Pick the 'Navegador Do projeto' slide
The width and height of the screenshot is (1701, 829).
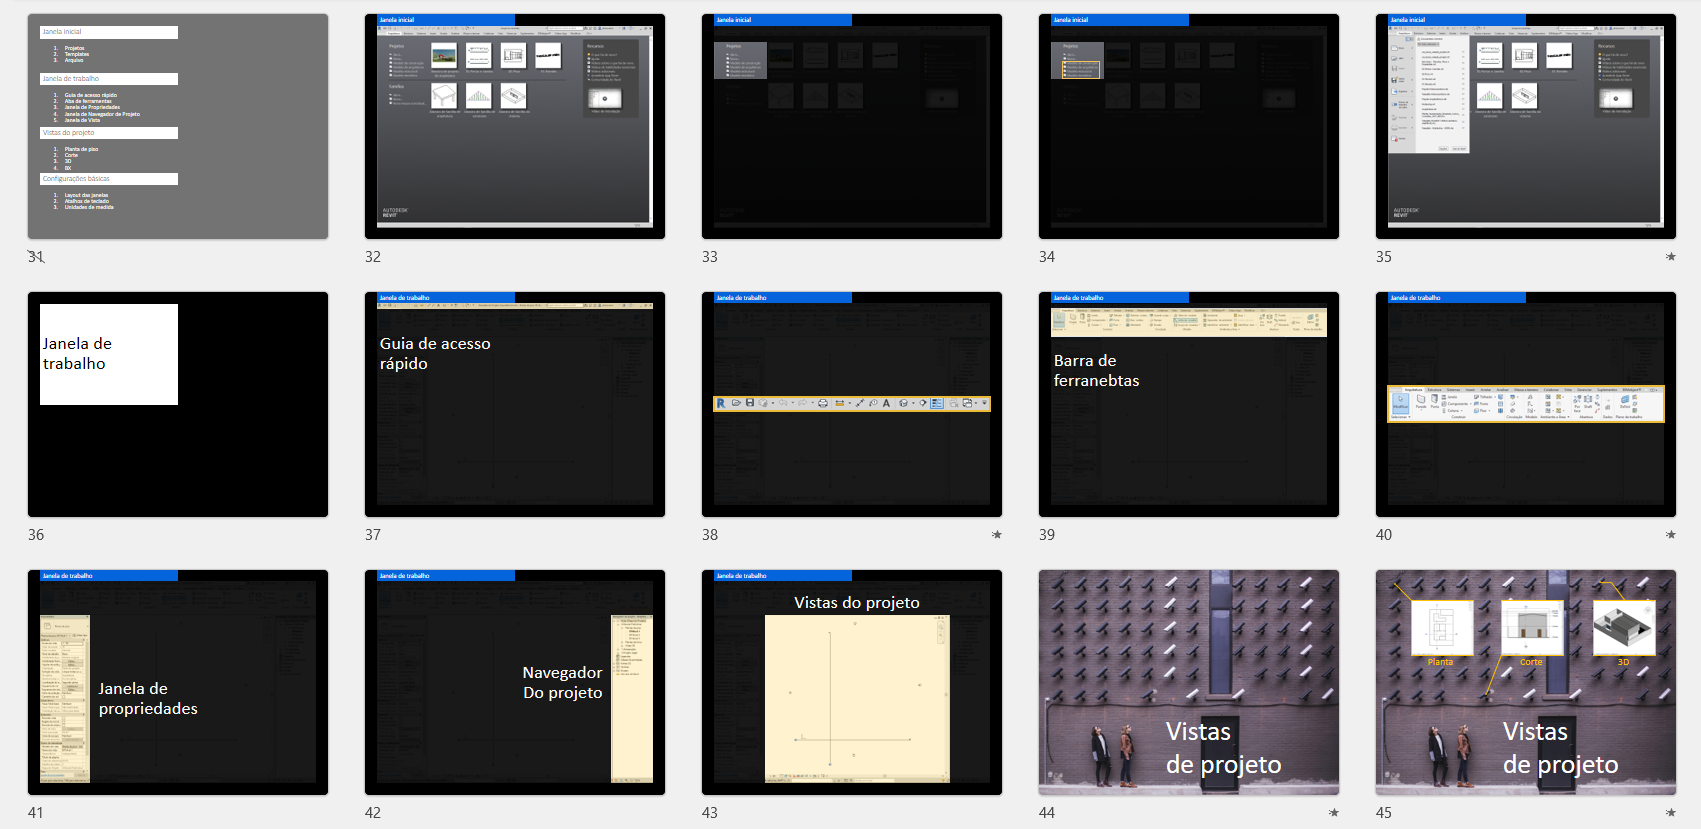click(x=515, y=682)
